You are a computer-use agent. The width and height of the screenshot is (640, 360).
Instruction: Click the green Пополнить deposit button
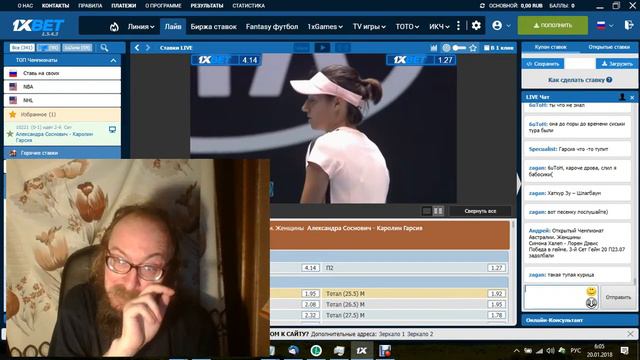[553, 25]
